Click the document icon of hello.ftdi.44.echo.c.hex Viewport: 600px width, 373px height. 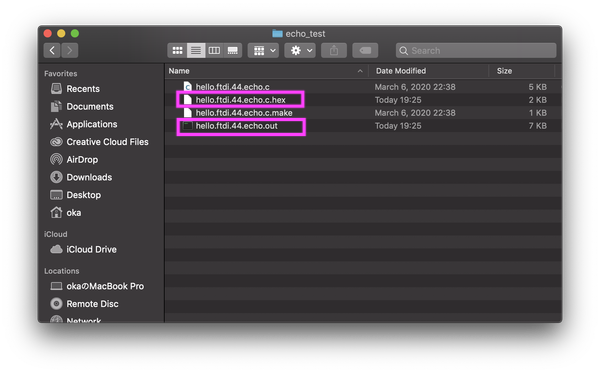pos(187,100)
